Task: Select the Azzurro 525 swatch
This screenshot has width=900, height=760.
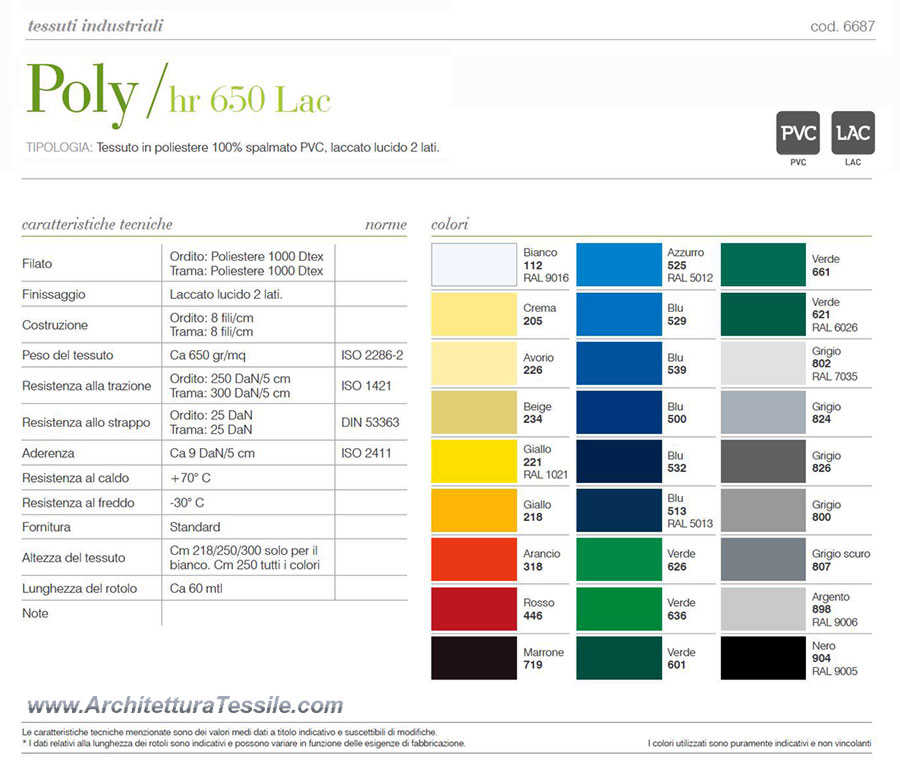Action: 619,265
